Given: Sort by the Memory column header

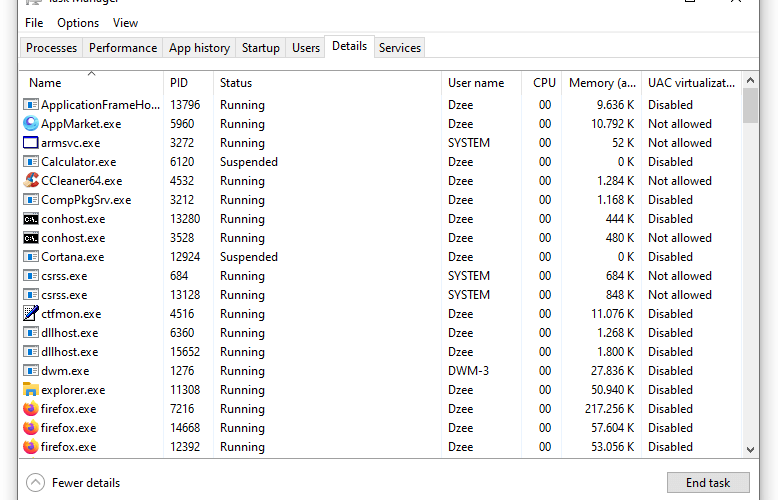Looking at the screenshot, I should click(602, 83).
